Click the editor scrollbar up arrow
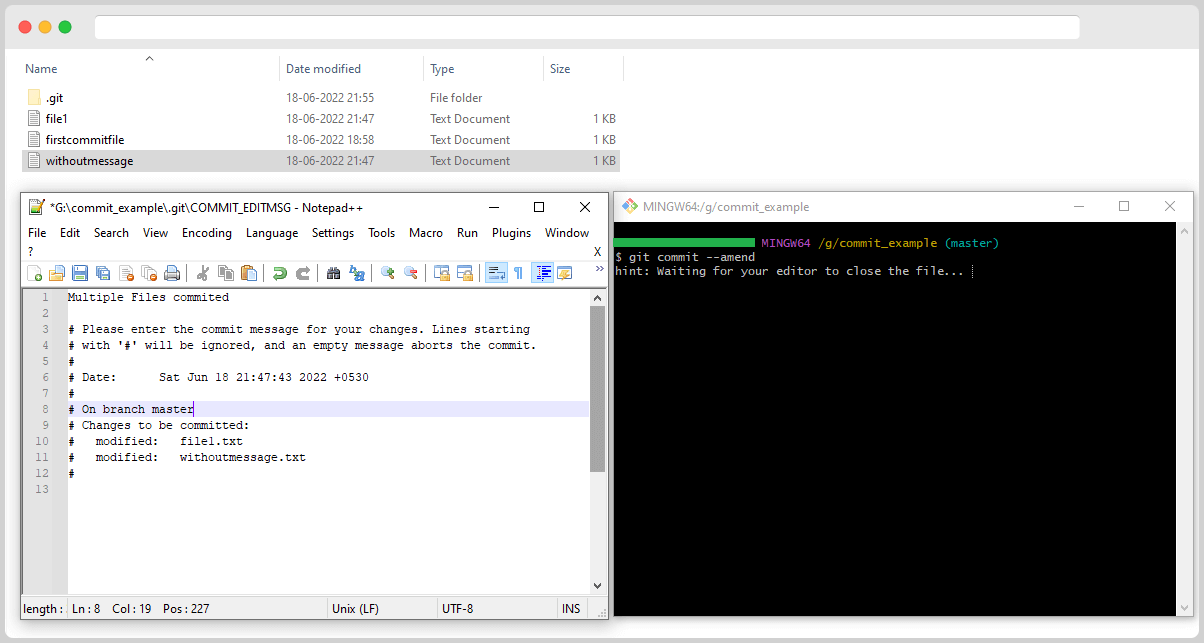The width and height of the screenshot is (1204, 643). pyautogui.click(x=598, y=297)
